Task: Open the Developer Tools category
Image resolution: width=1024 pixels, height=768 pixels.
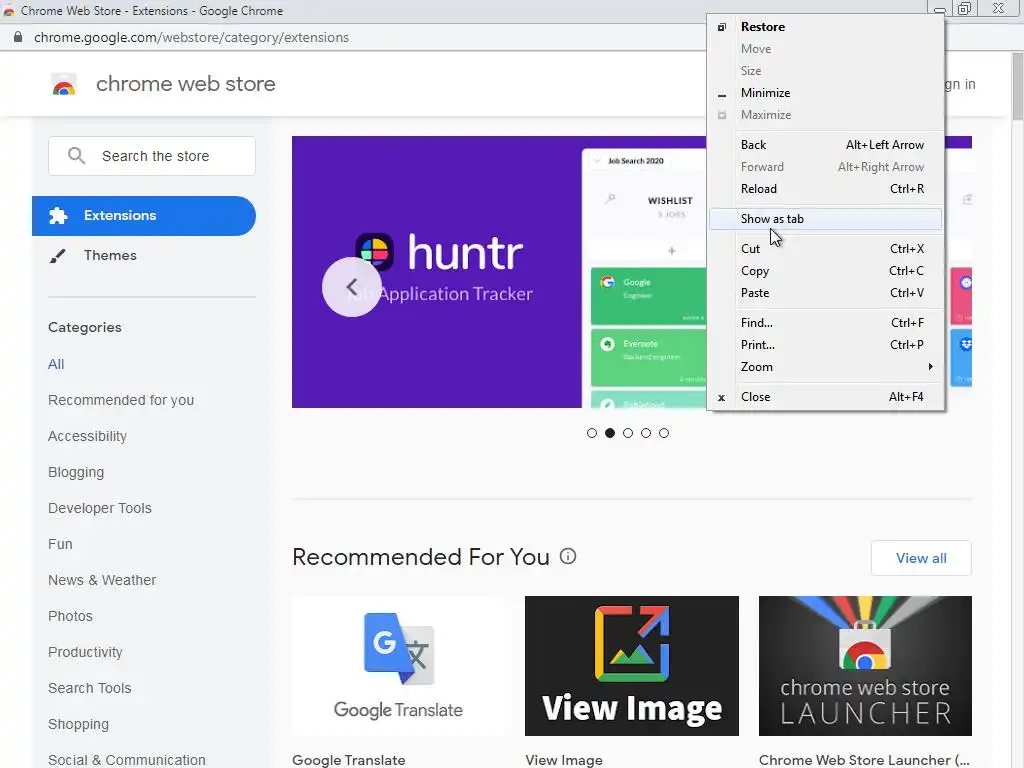Action: tap(100, 508)
